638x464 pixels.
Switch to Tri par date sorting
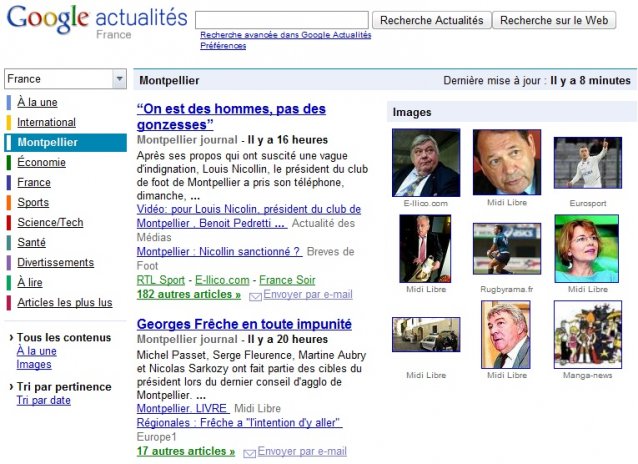(x=44, y=400)
